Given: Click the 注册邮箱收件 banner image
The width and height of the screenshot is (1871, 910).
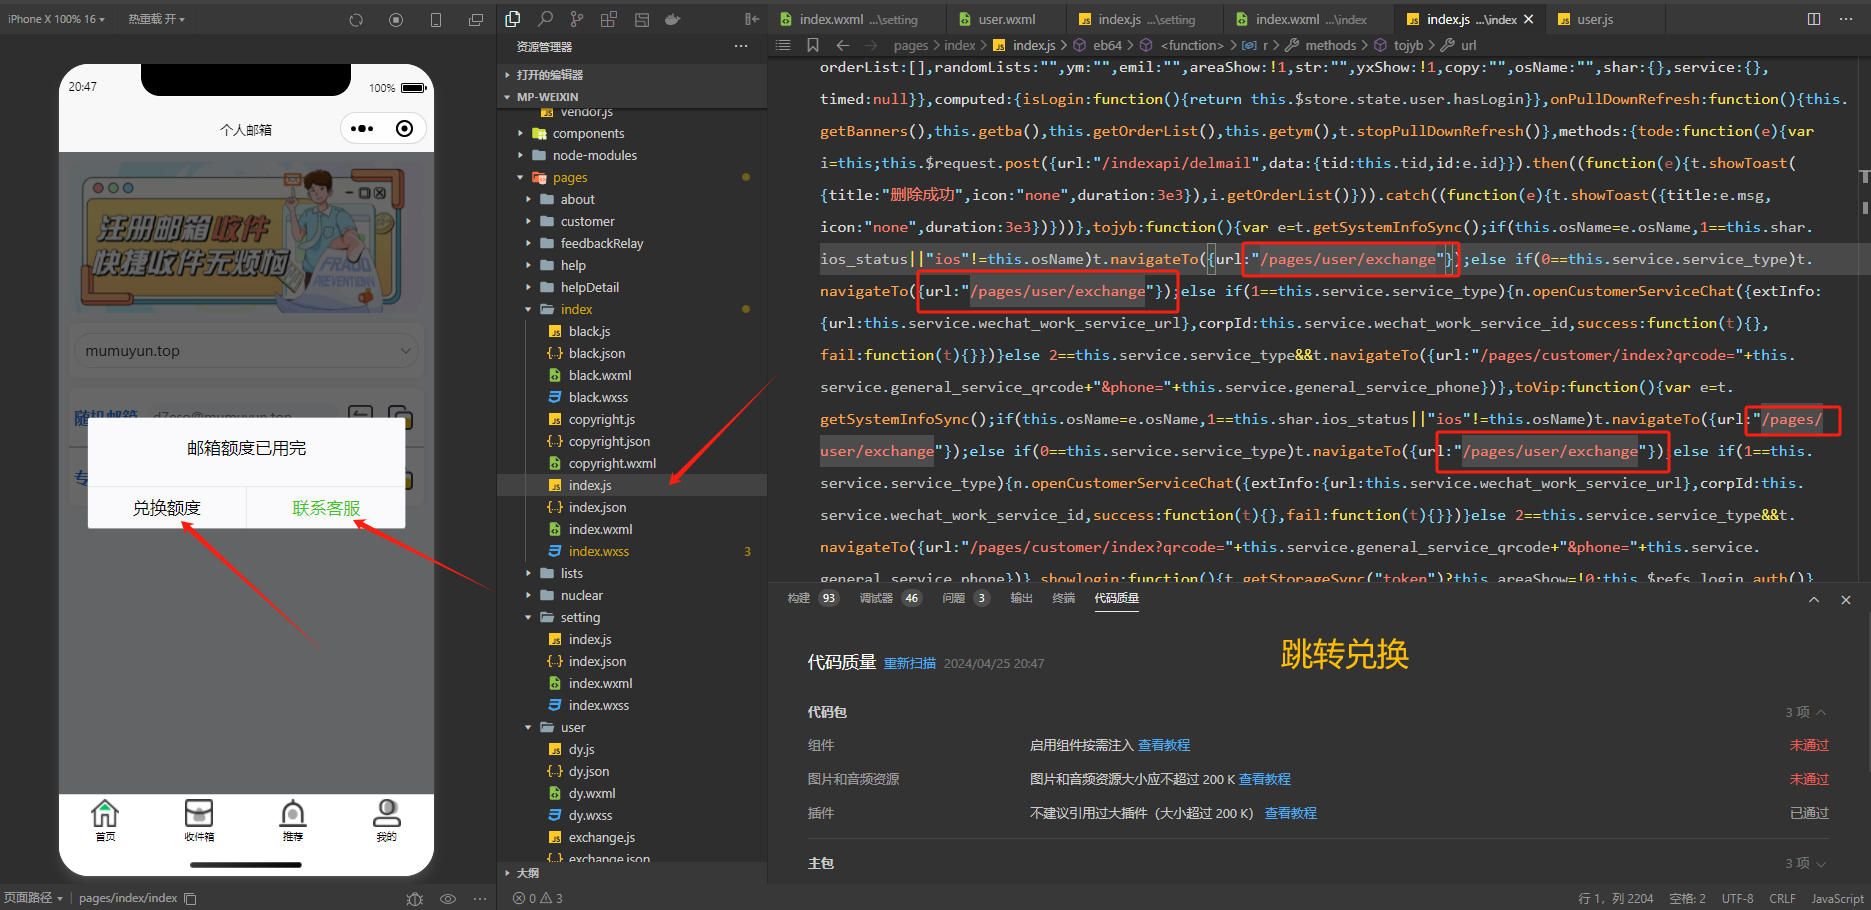Looking at the screenshot, I should (x=246, y=239).
